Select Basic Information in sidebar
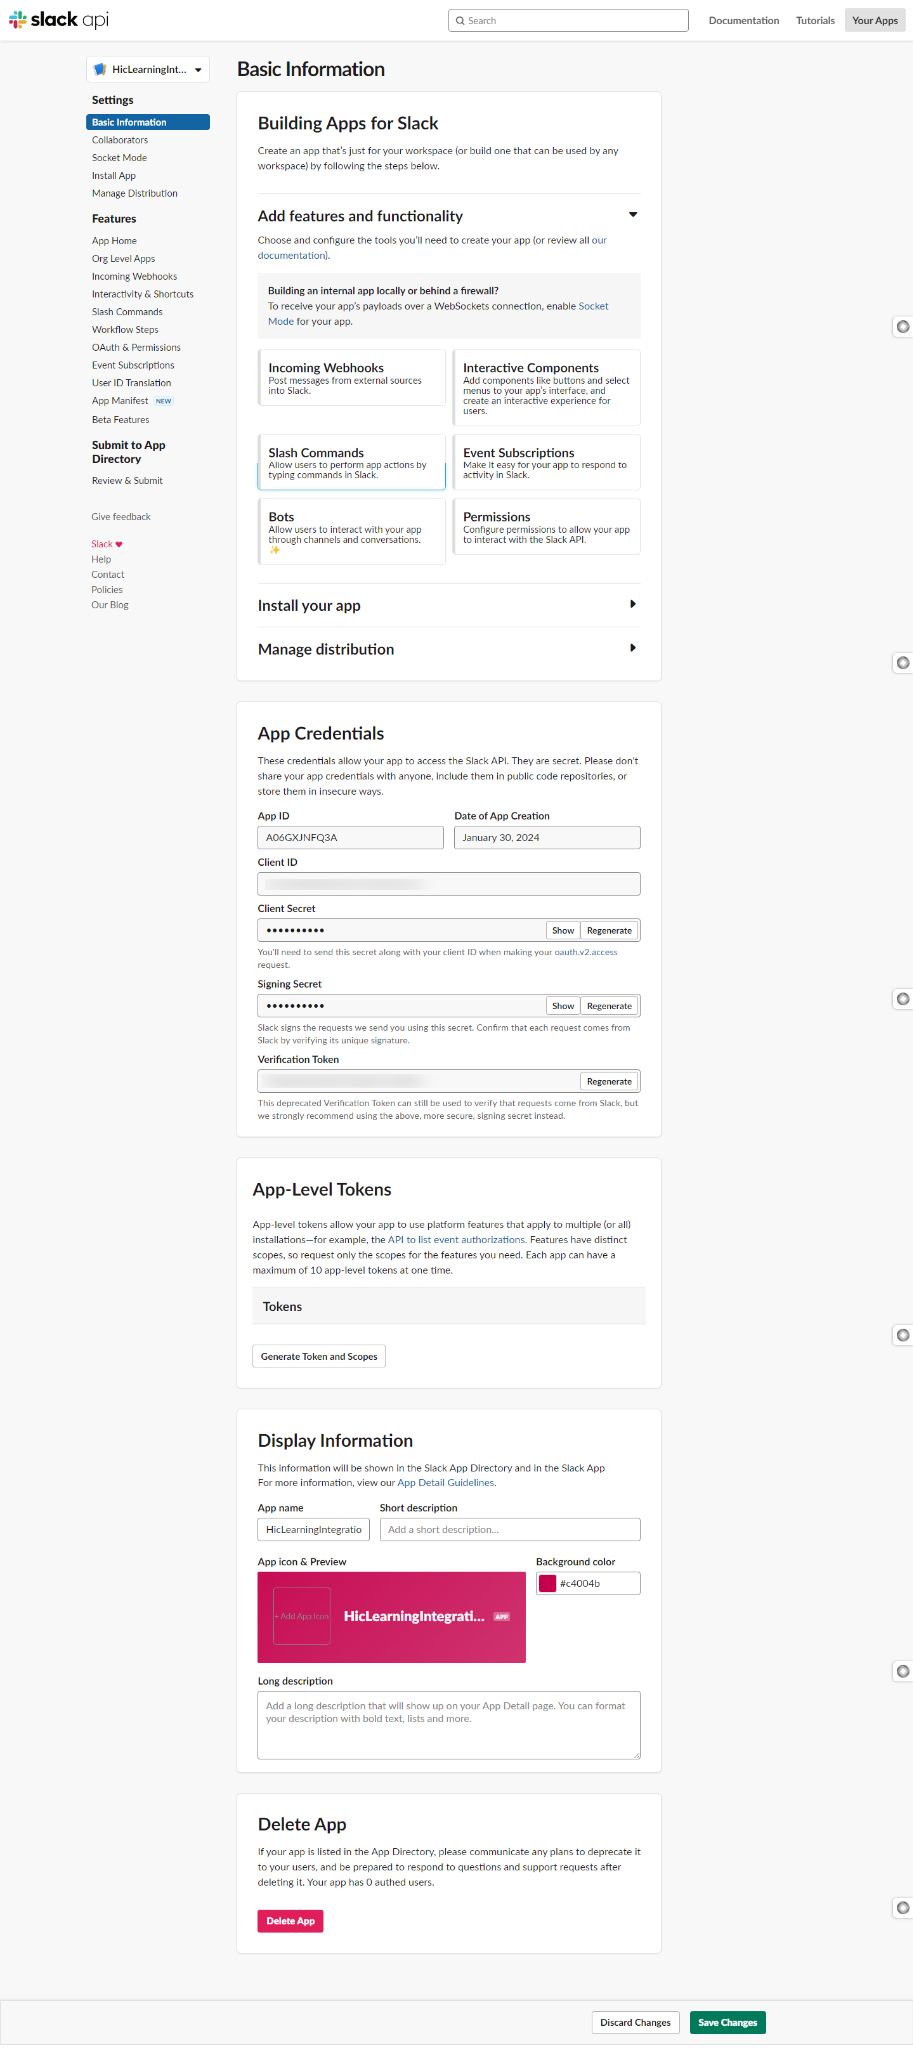 click(148, 122)
